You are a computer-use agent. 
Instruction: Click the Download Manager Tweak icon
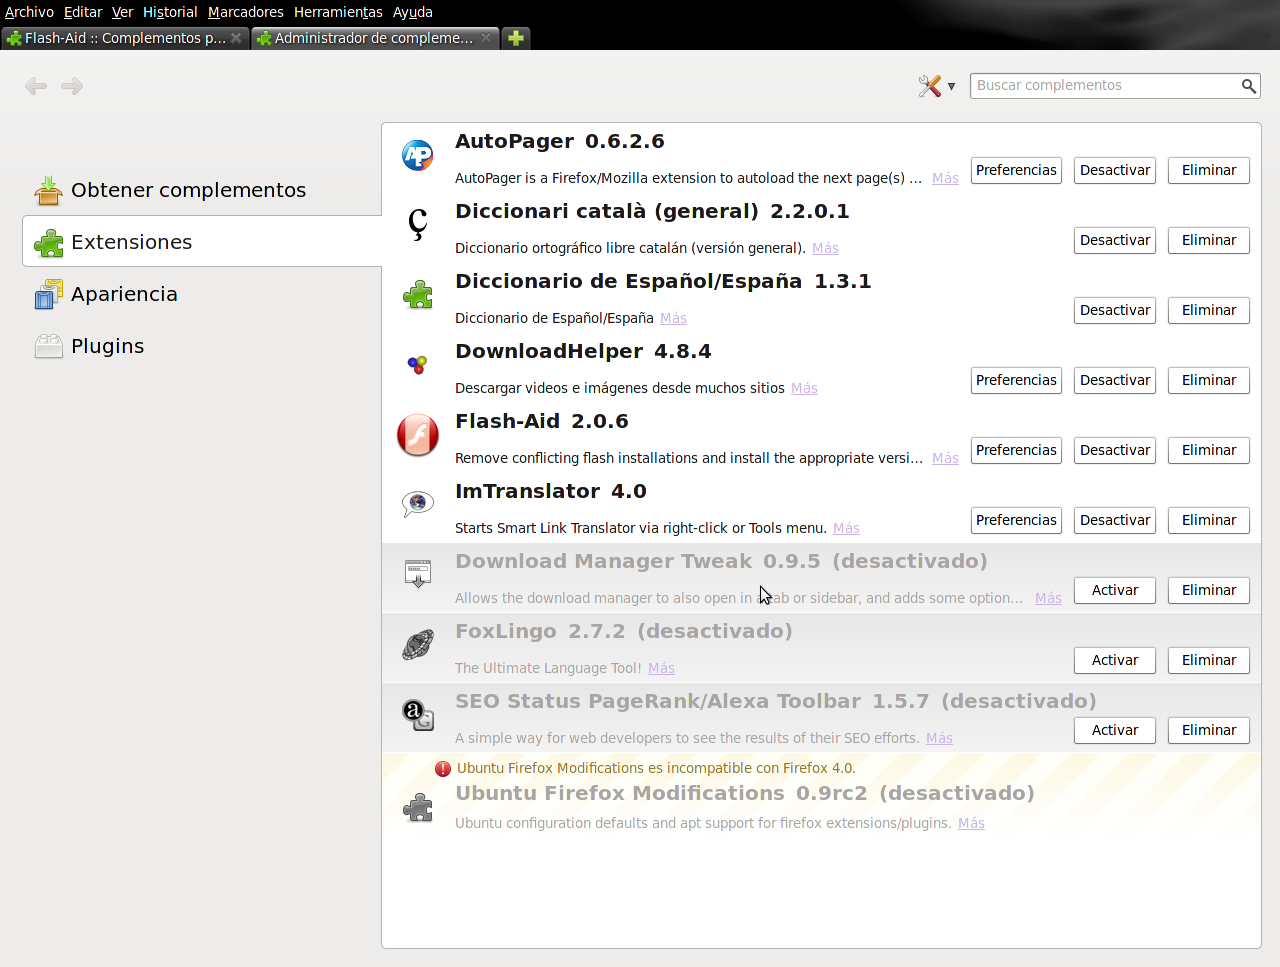pos(418,574)
